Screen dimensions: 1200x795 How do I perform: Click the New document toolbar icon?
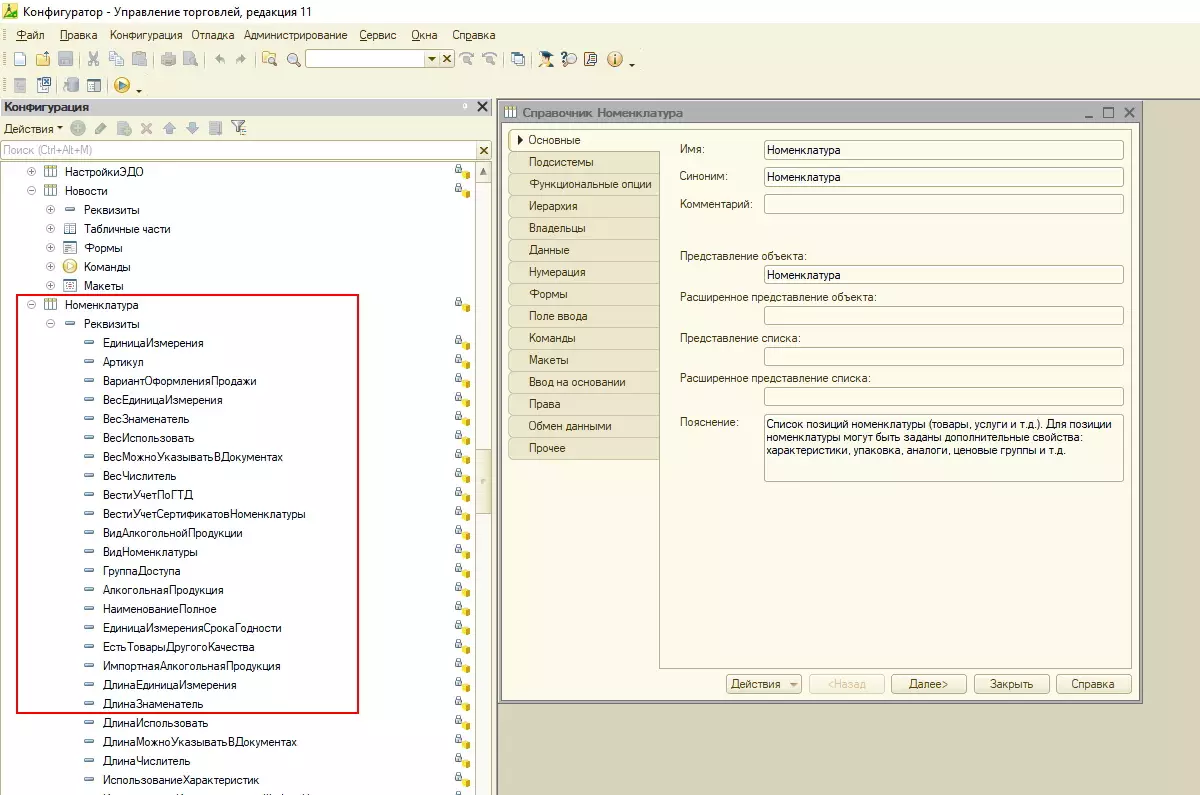pos(19,60)
